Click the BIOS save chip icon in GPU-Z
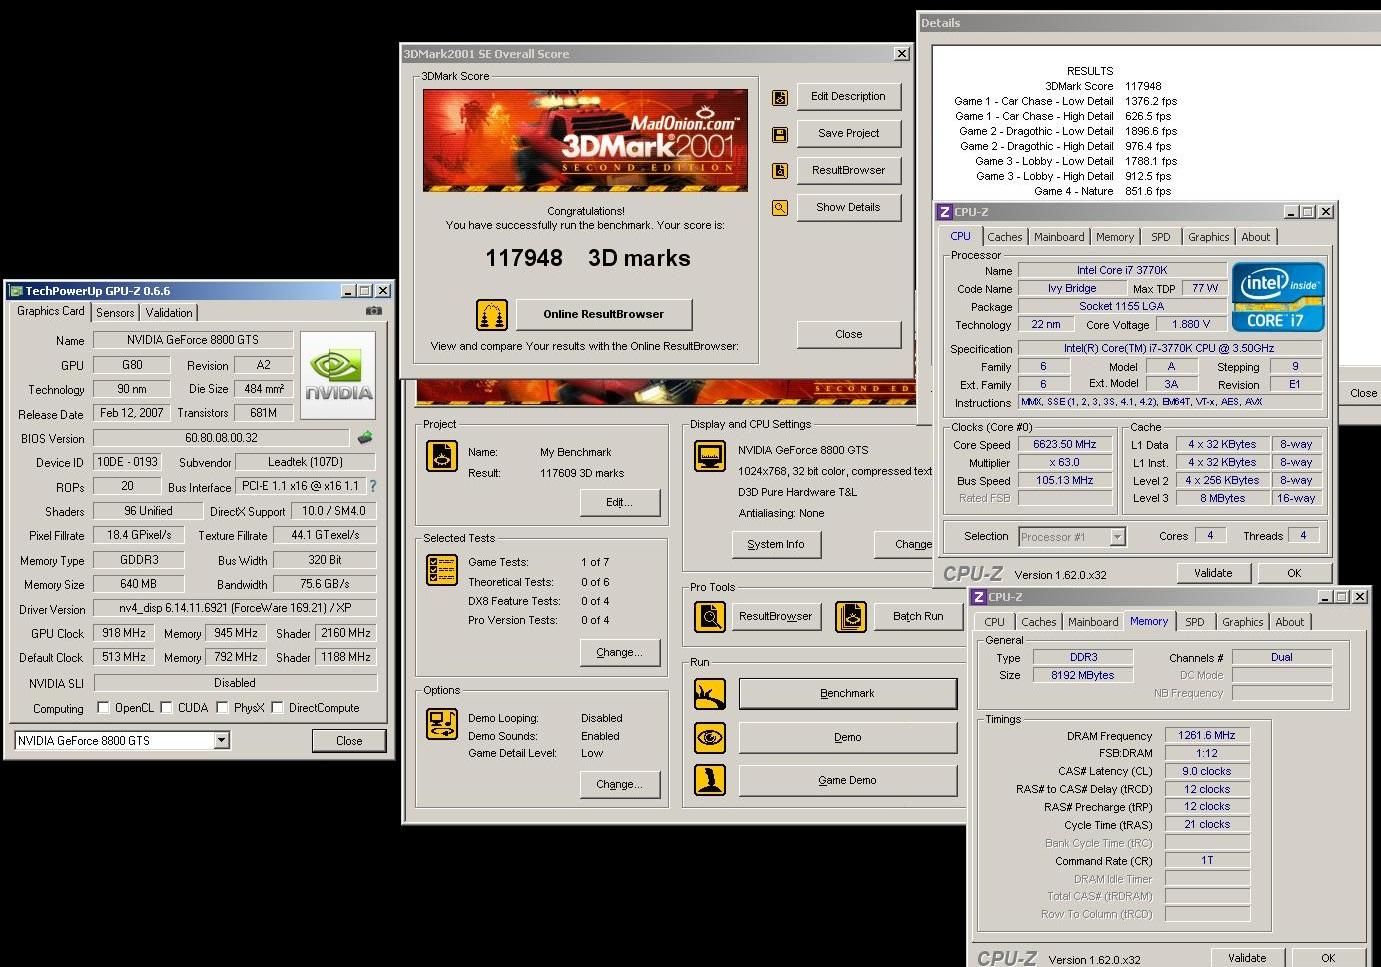This screenshot has width=1381, height=967. [x=365, y=437]
